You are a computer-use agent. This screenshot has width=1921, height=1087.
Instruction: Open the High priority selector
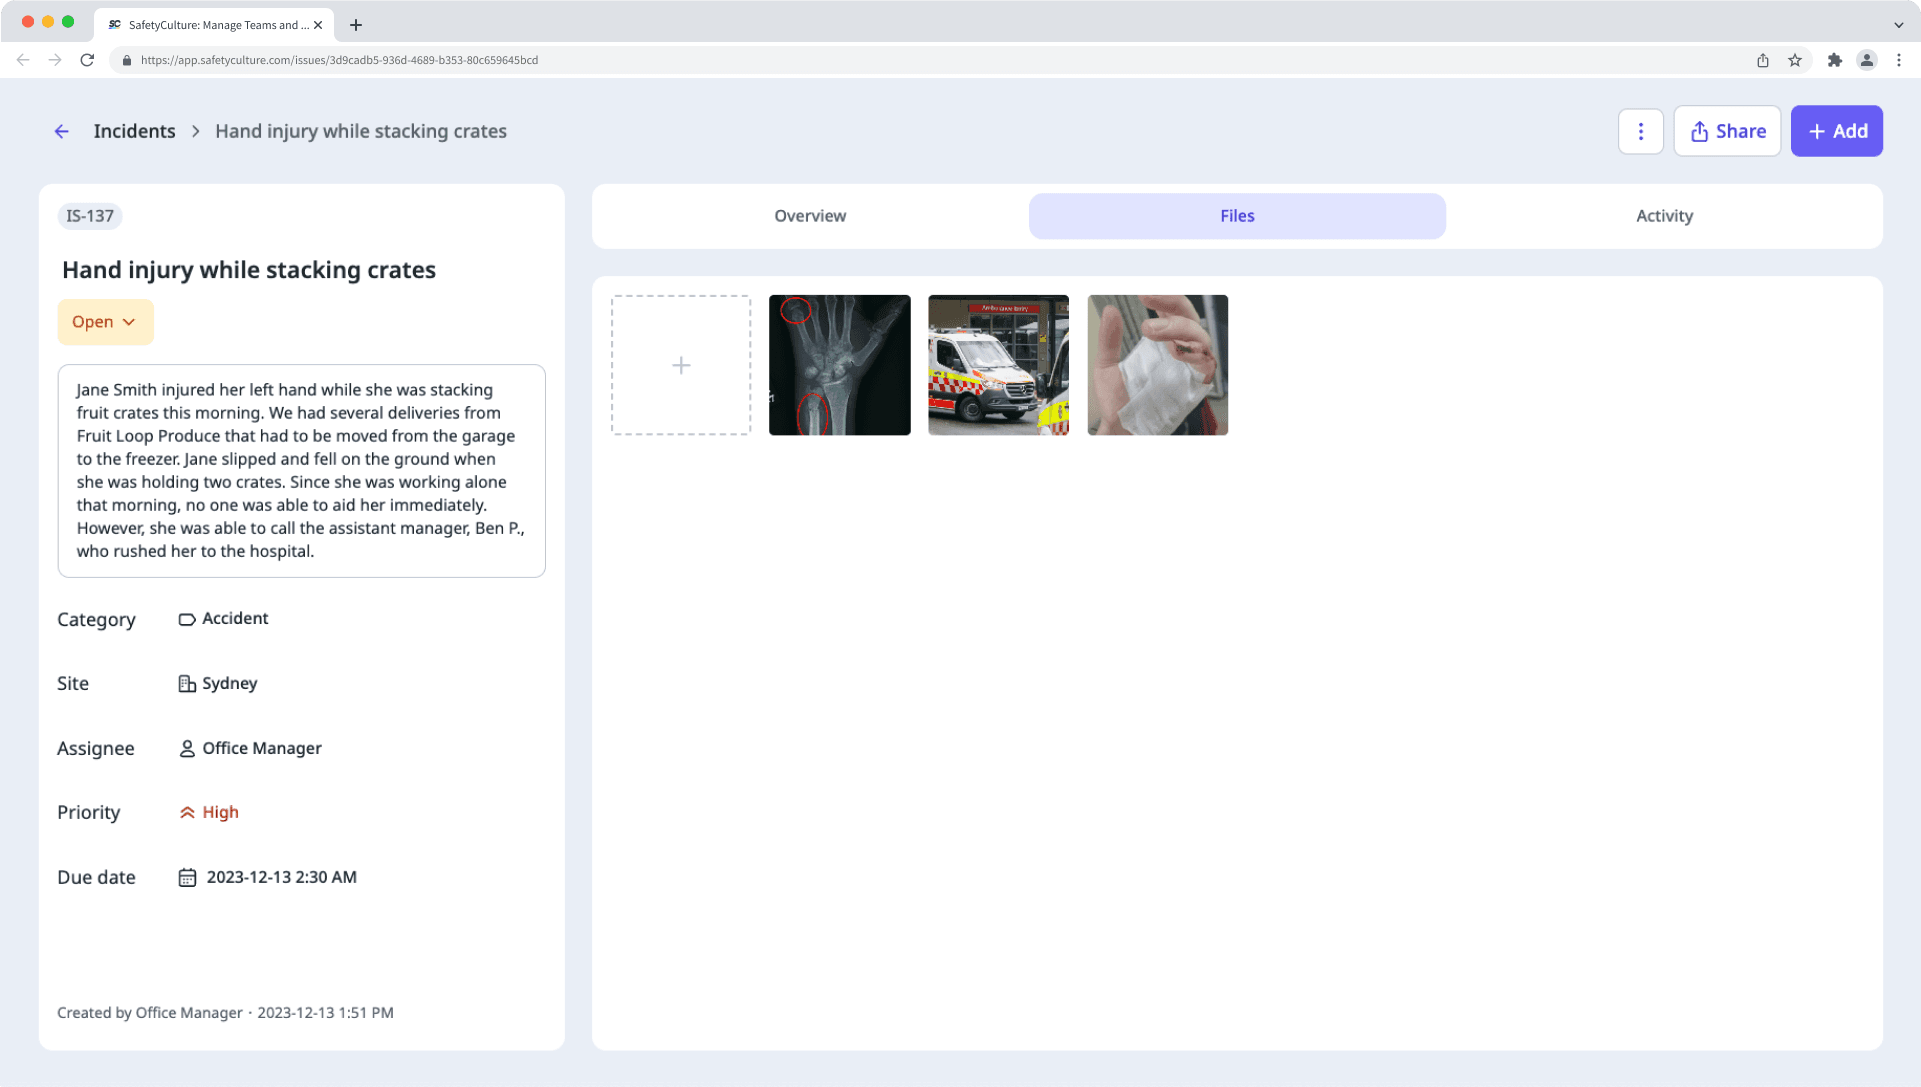(220, 812)
